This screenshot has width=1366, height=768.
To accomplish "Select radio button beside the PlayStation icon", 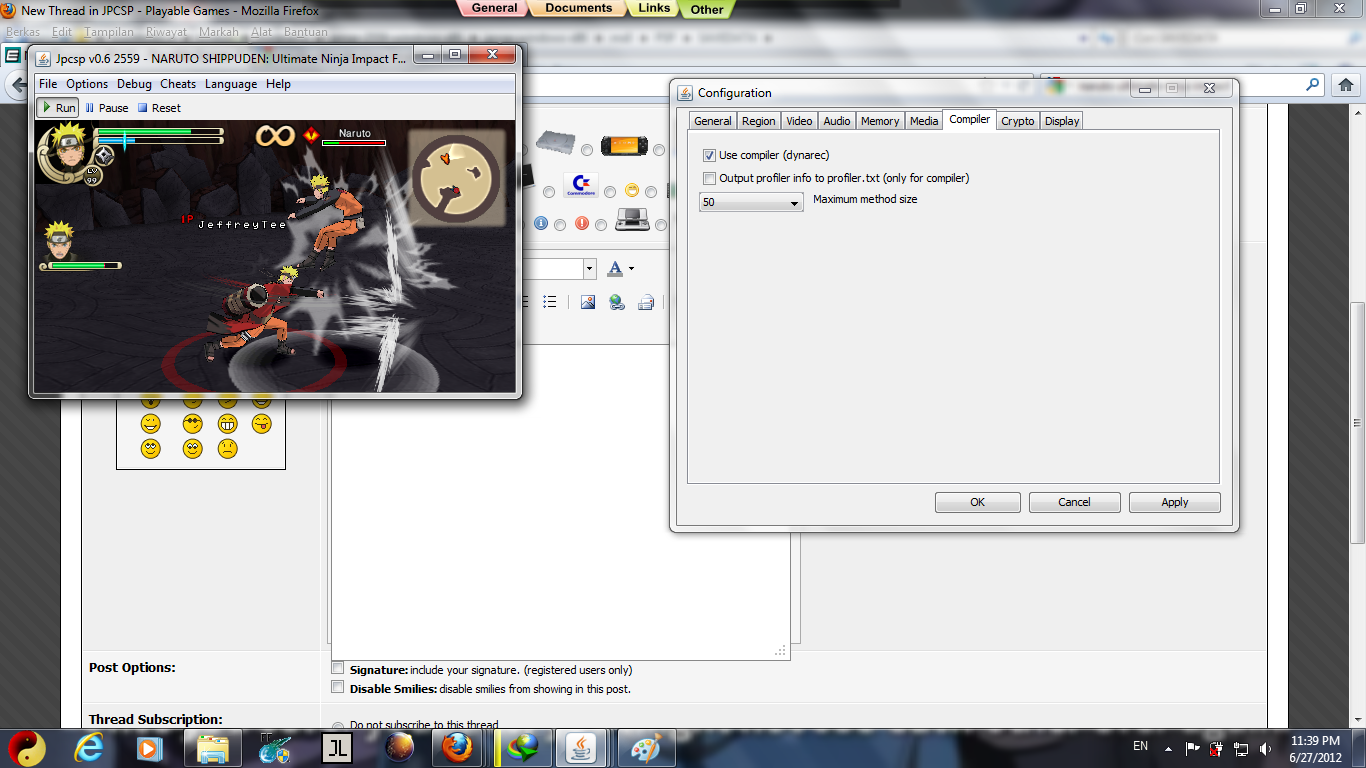I will click(x=587, y=150).
